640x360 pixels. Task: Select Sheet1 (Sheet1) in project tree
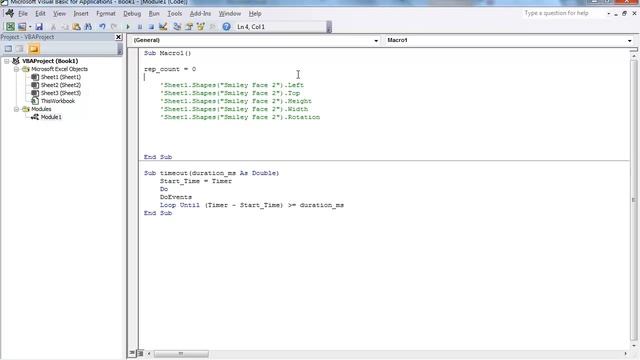click(60, 77)
